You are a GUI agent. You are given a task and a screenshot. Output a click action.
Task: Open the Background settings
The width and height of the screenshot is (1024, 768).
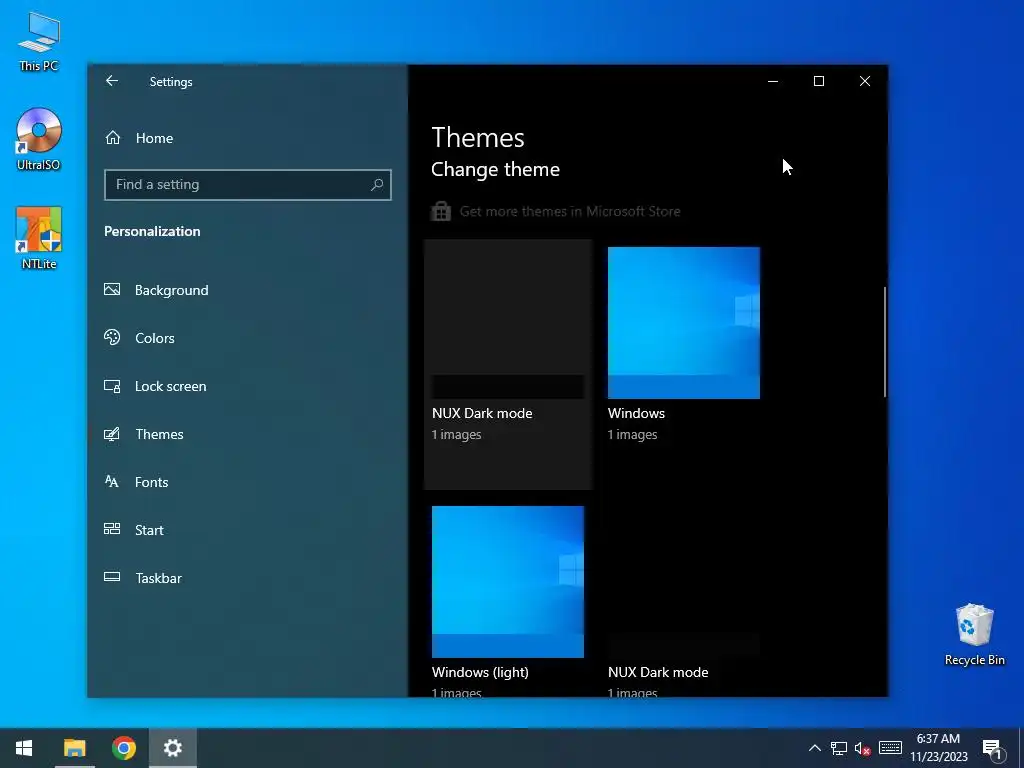tap(248, 290)
